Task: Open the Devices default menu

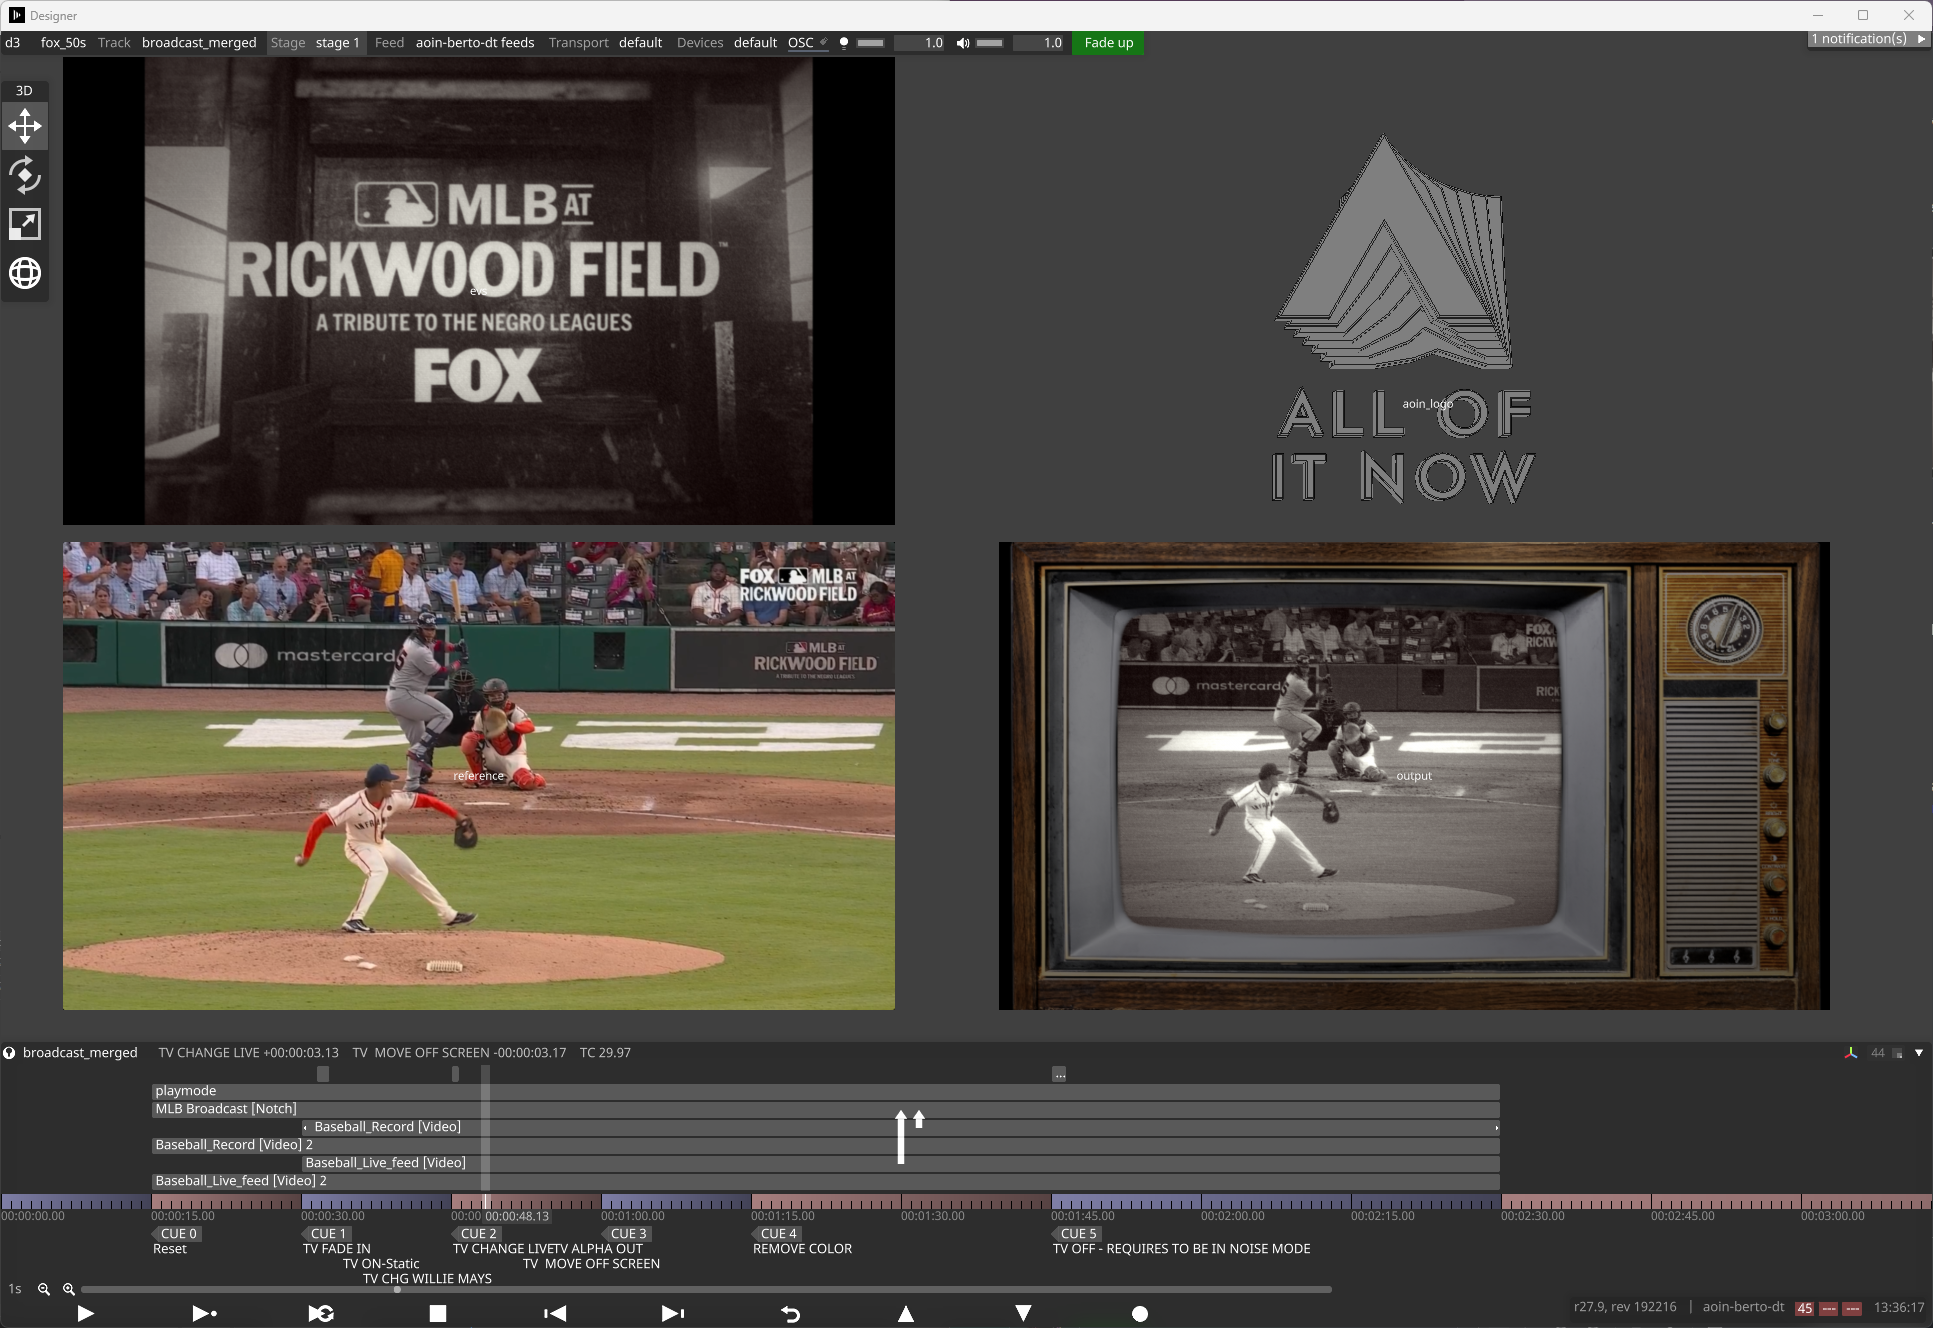Action: (727, 42)
